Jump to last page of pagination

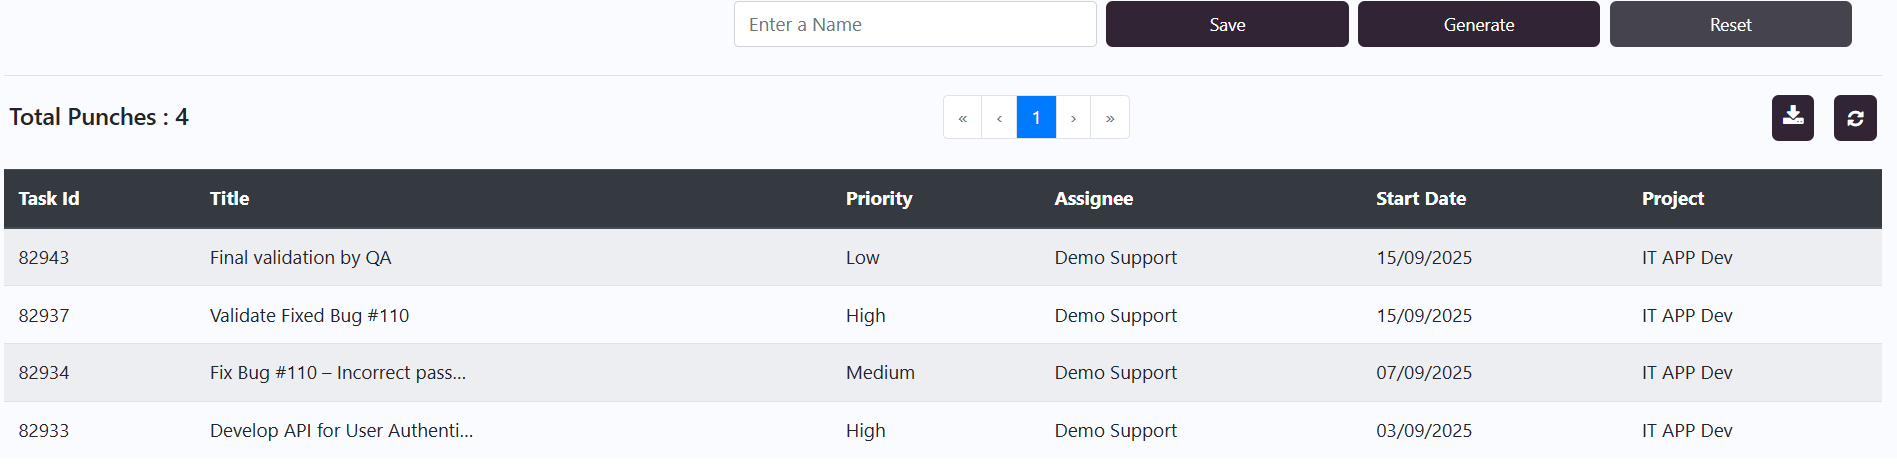[1110, 118]
